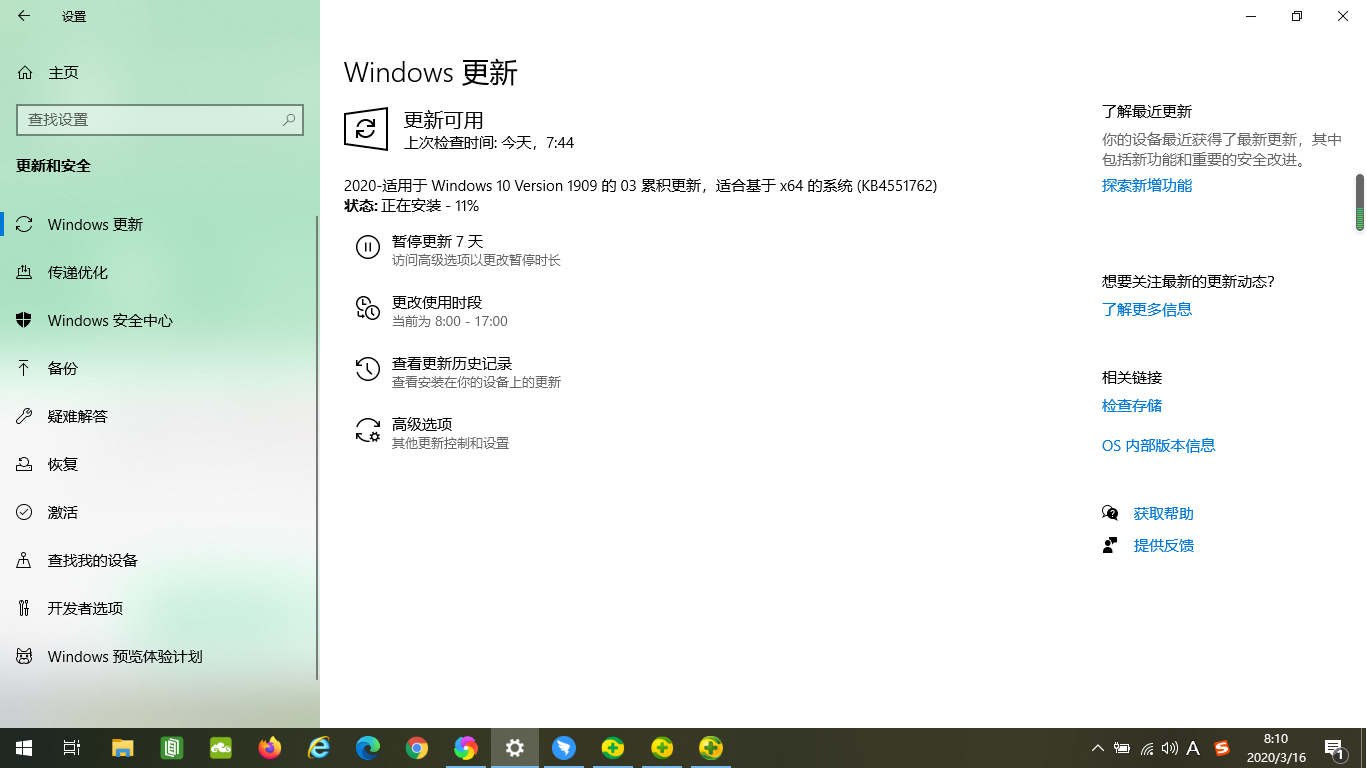Launch Internet Explorer from the taskbar

(x=319, y=748)
